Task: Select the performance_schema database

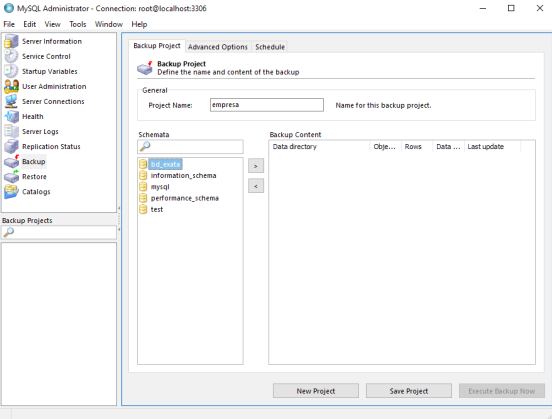Action: click(184, 198)
